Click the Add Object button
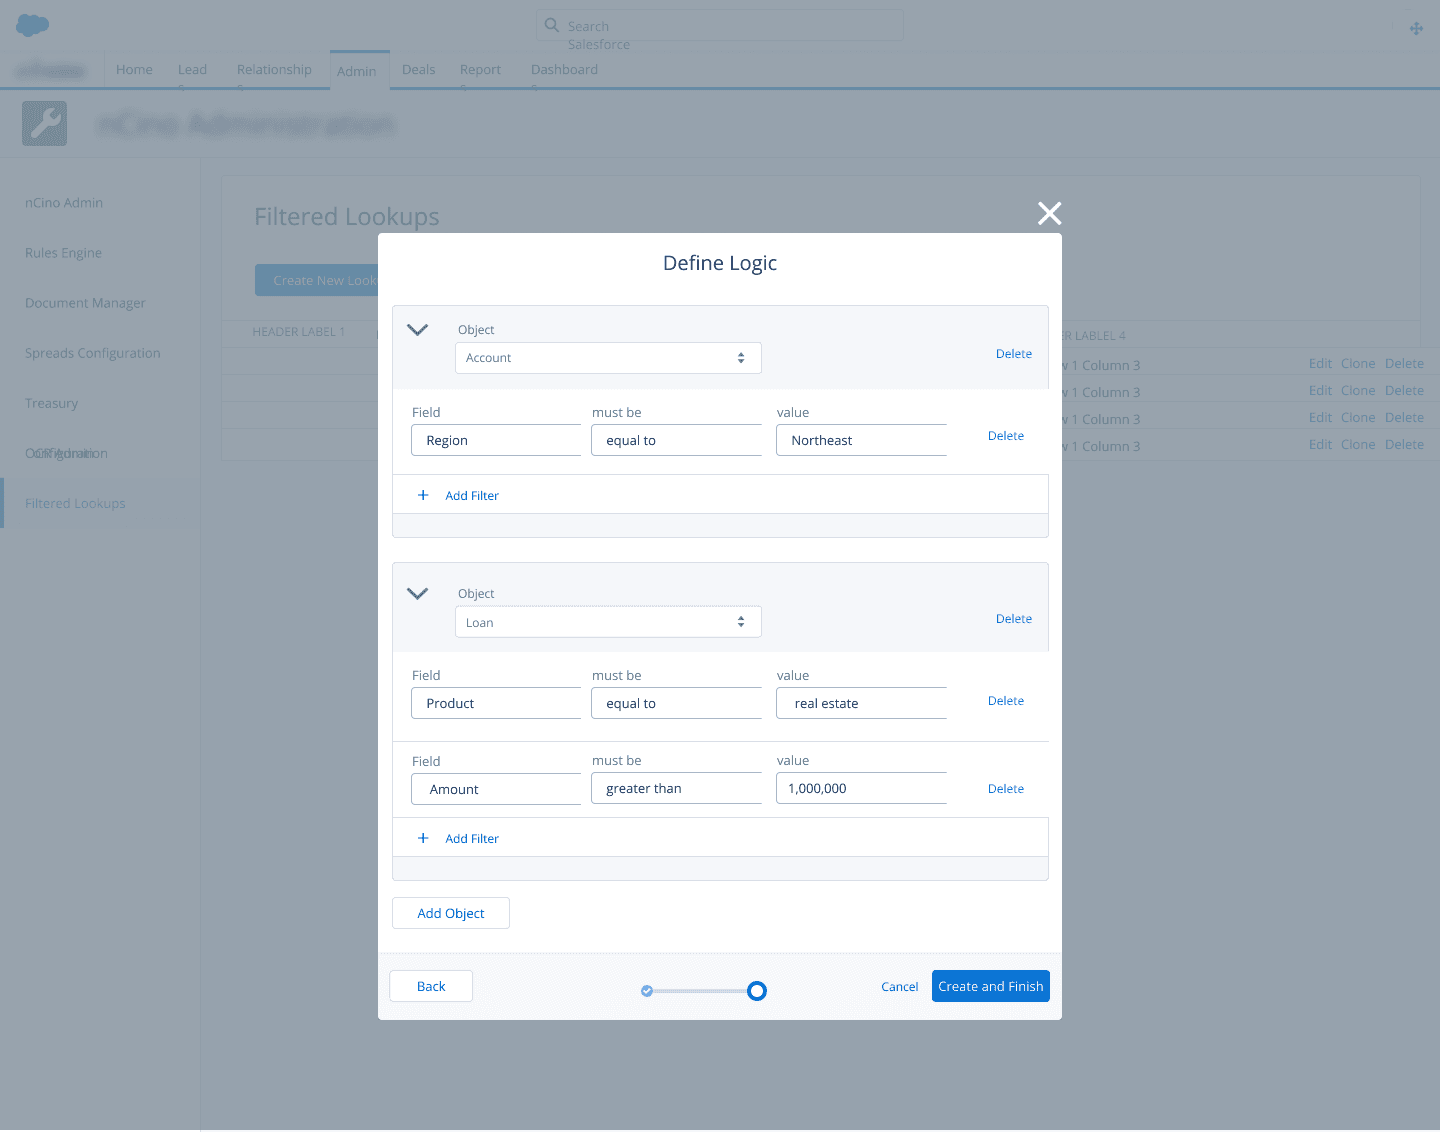 click(x=451, y=913)
